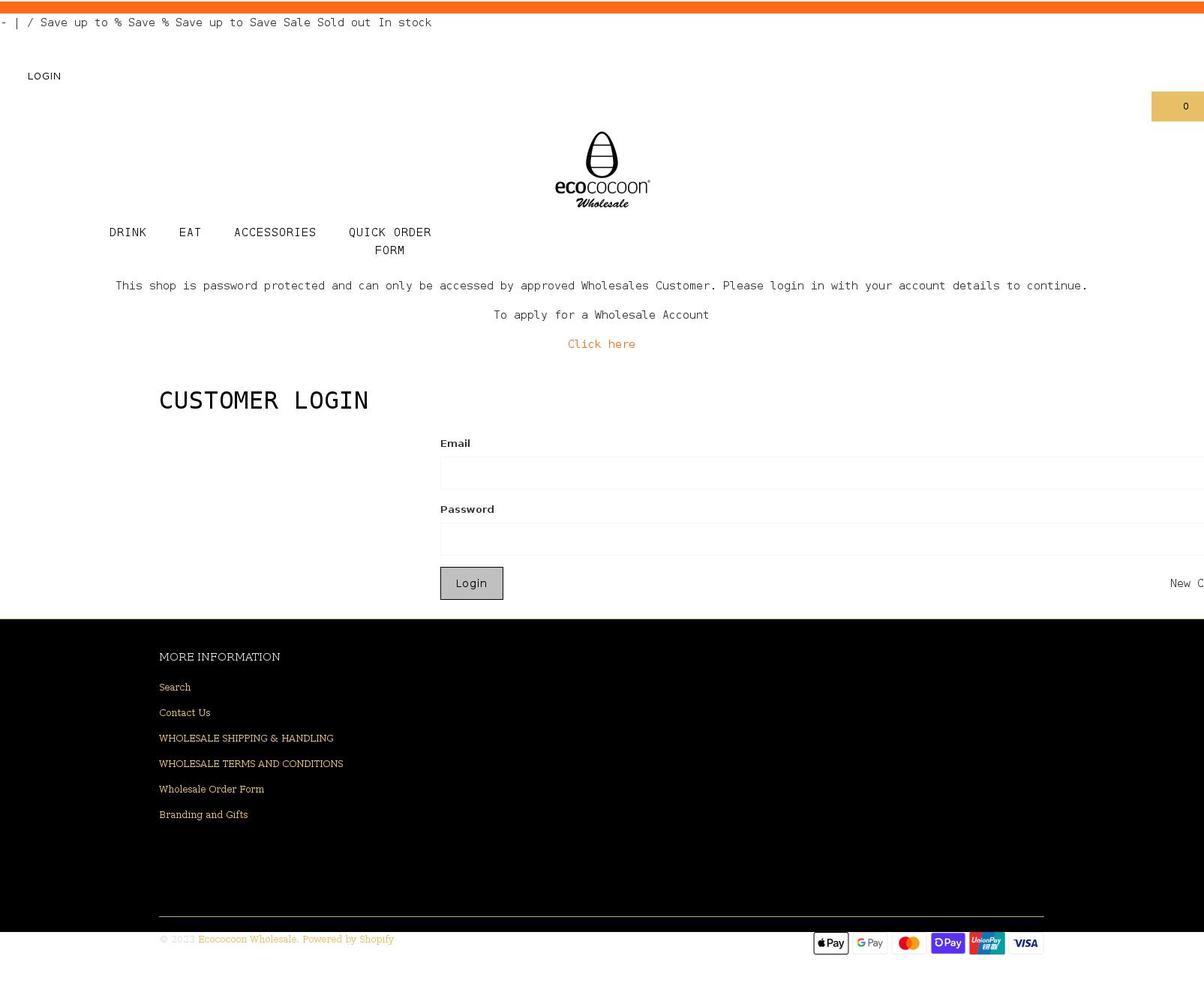Click the Mastercard payment icon

[x=909, y=943]
